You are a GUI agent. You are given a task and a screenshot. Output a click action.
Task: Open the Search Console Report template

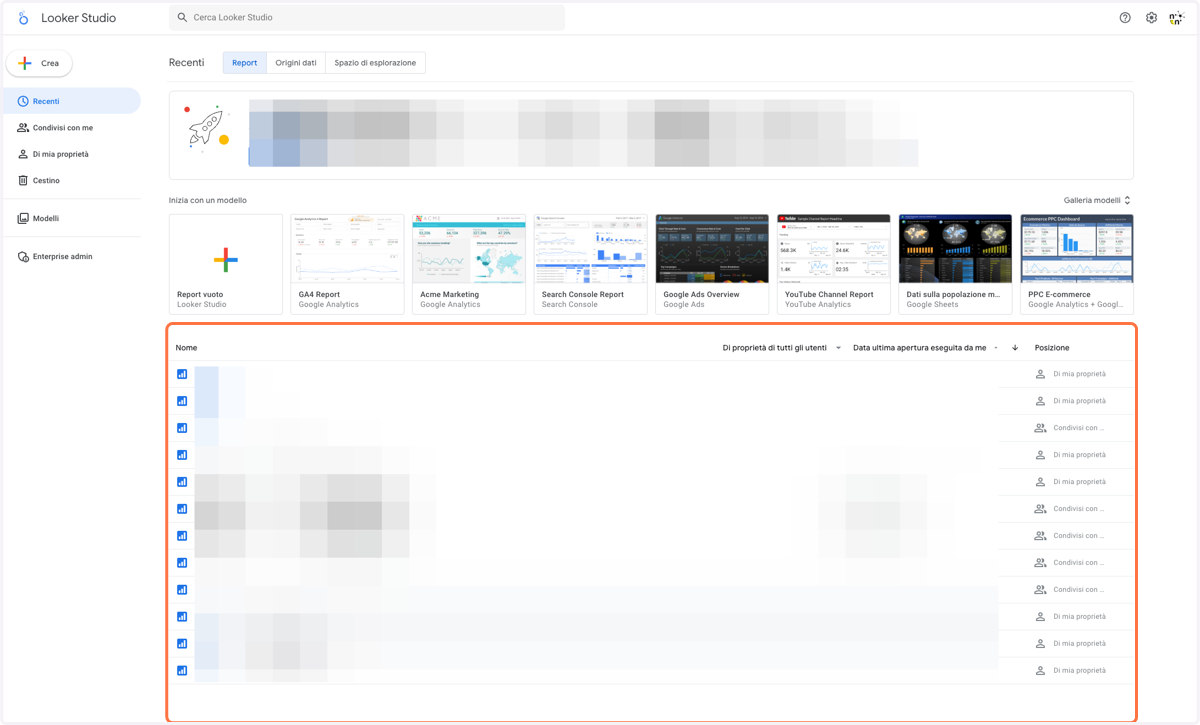[x=590, y=264]
